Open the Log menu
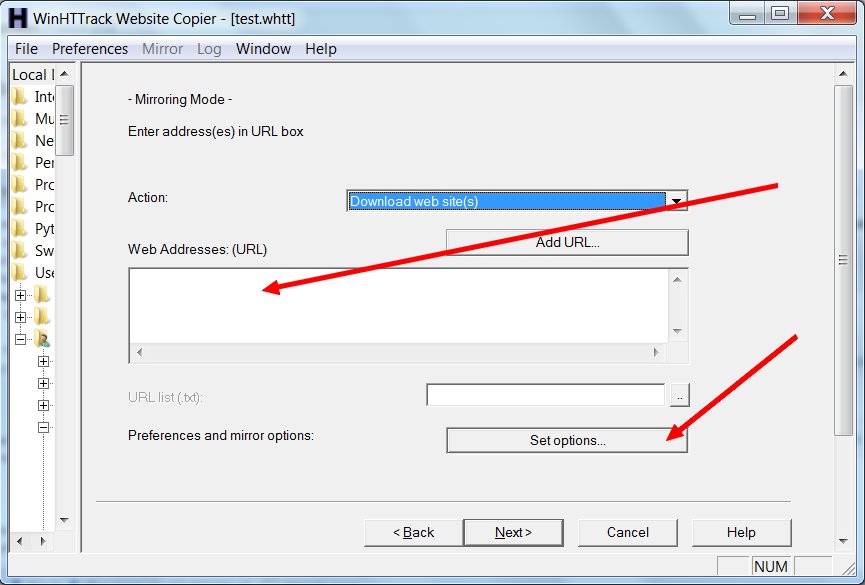The image size is (865, 585). coord(209,49)
